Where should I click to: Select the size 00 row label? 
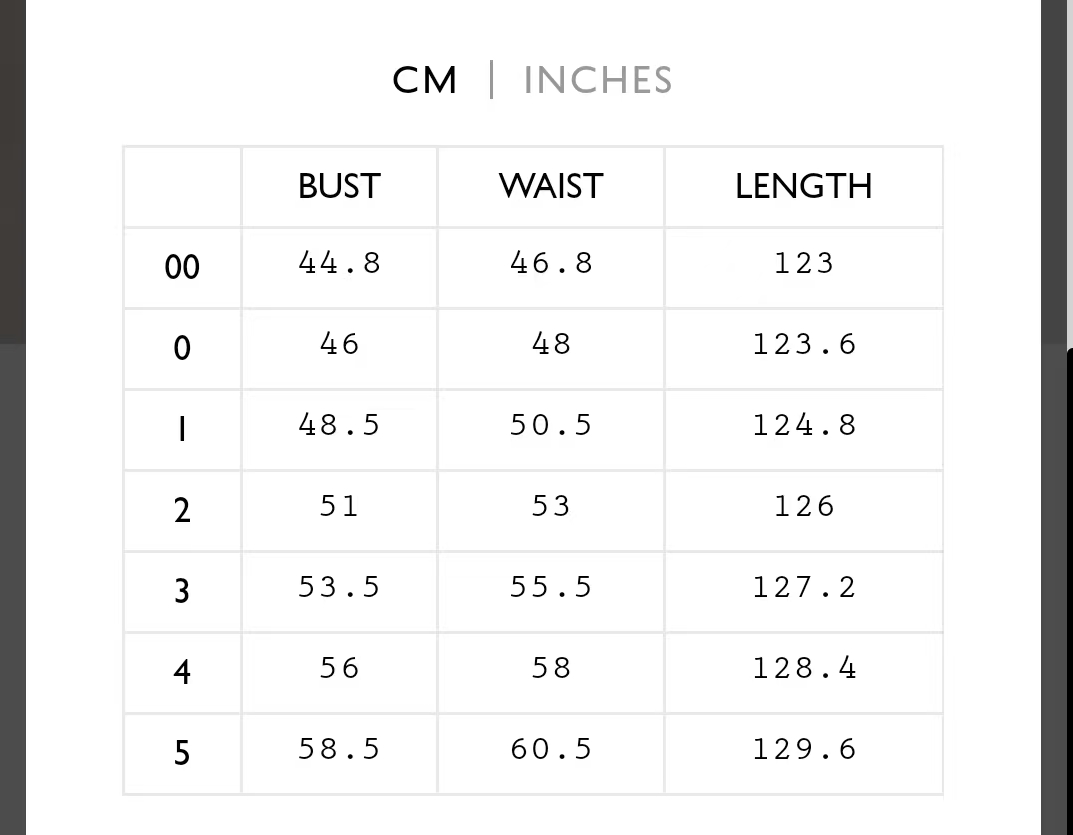(x=182, y=267)
